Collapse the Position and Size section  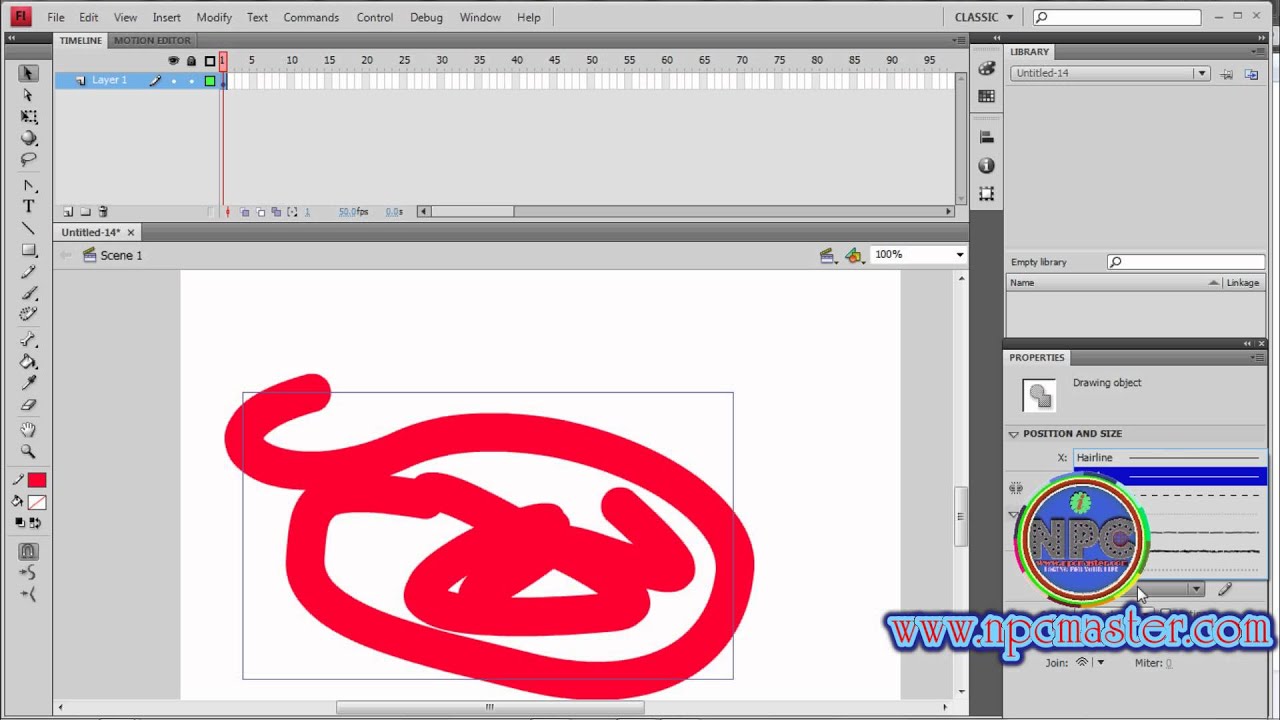click(x=1013, y=434)
